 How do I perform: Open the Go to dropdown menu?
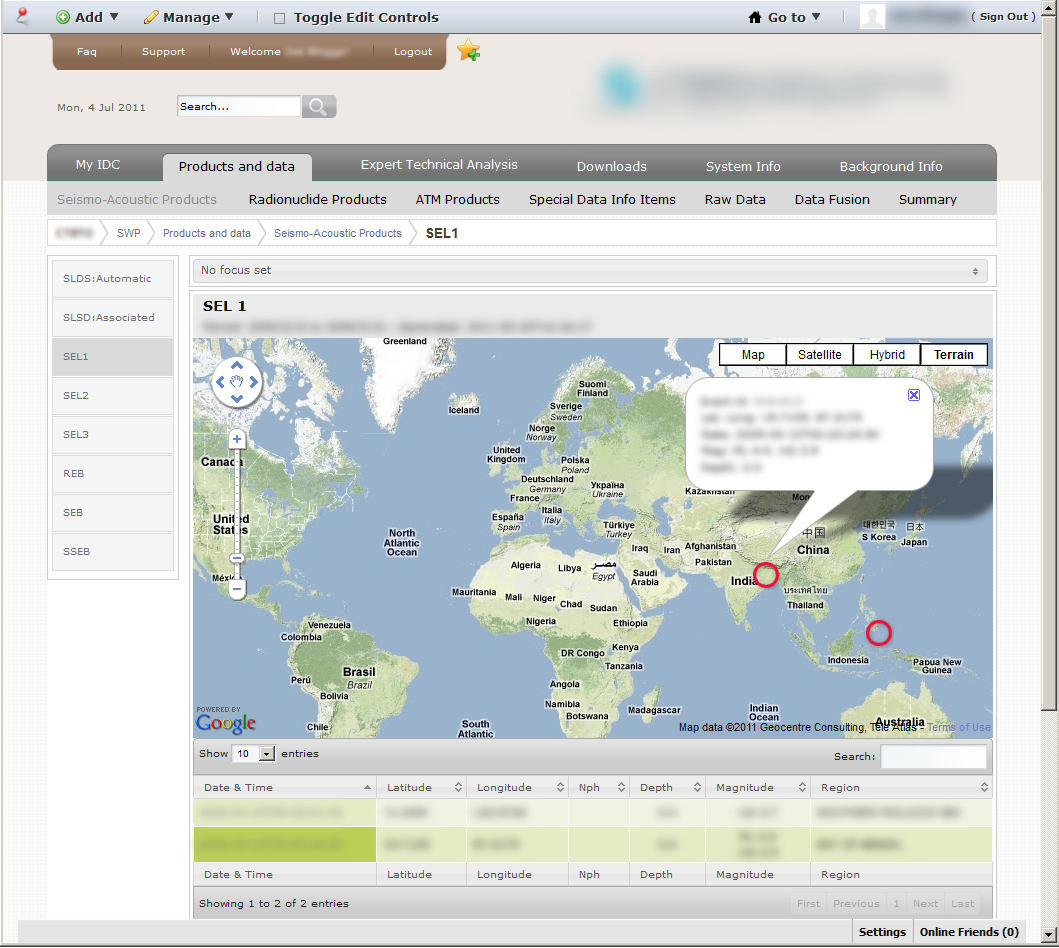(x=785, y=18)
